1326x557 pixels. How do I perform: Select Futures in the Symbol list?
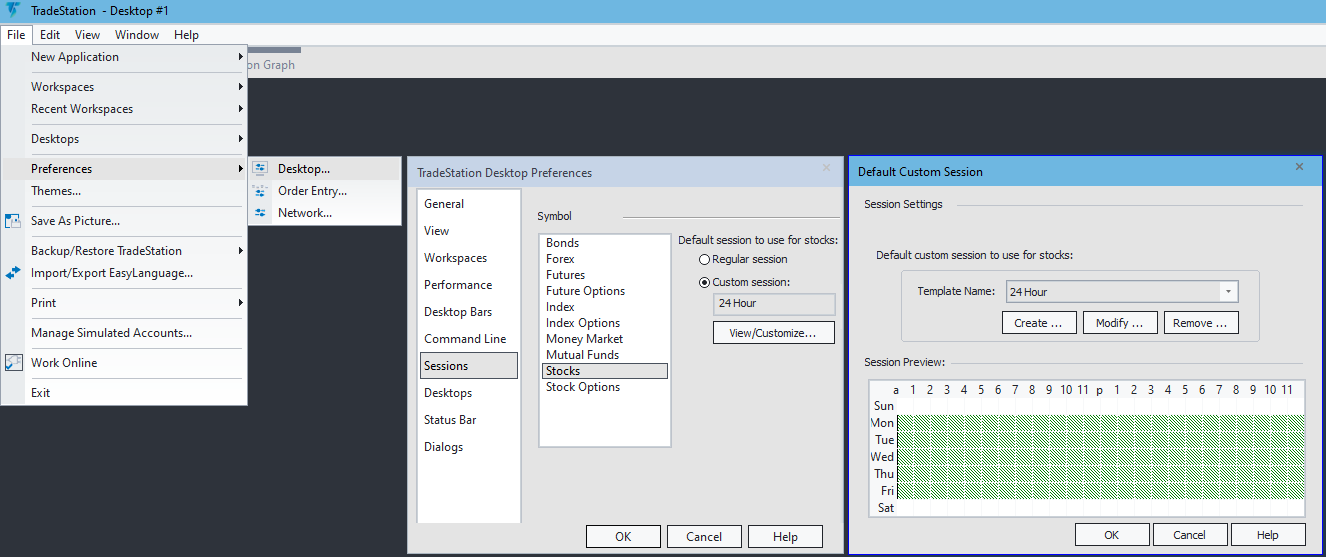pos(604,275)
